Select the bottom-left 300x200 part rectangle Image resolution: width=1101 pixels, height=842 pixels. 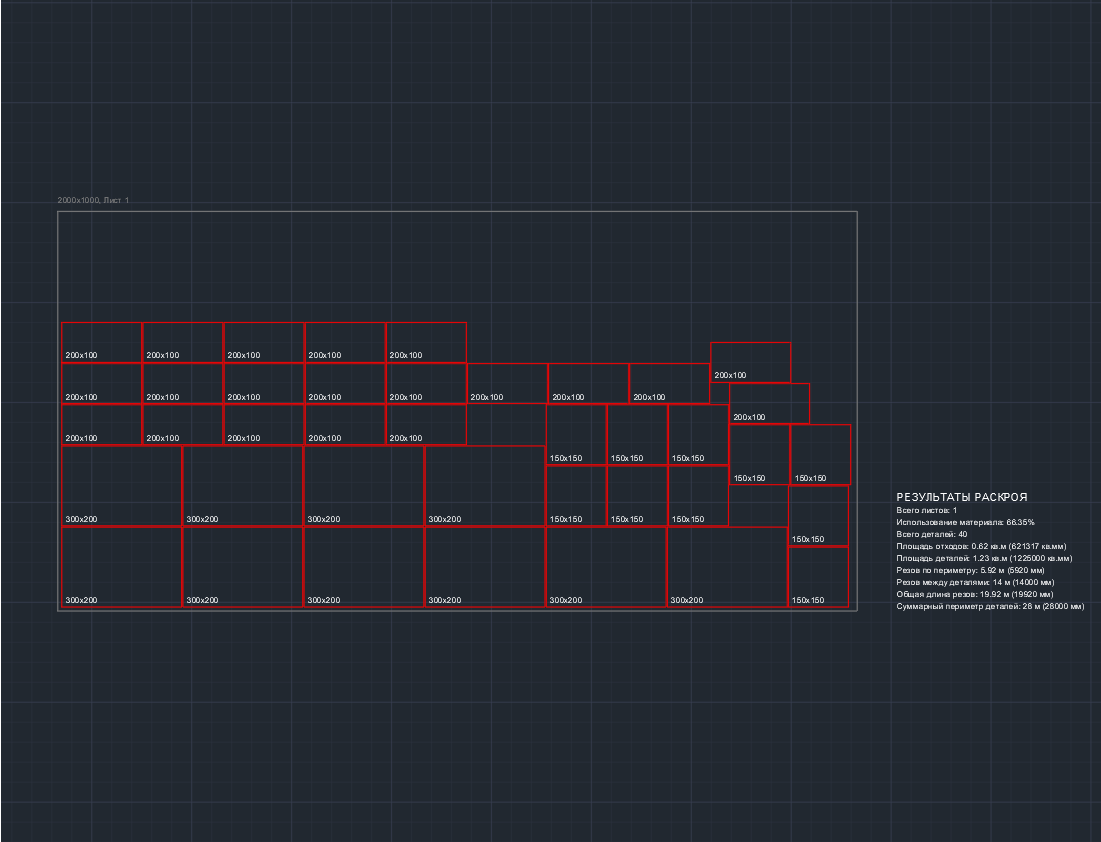tap(122, 566)
